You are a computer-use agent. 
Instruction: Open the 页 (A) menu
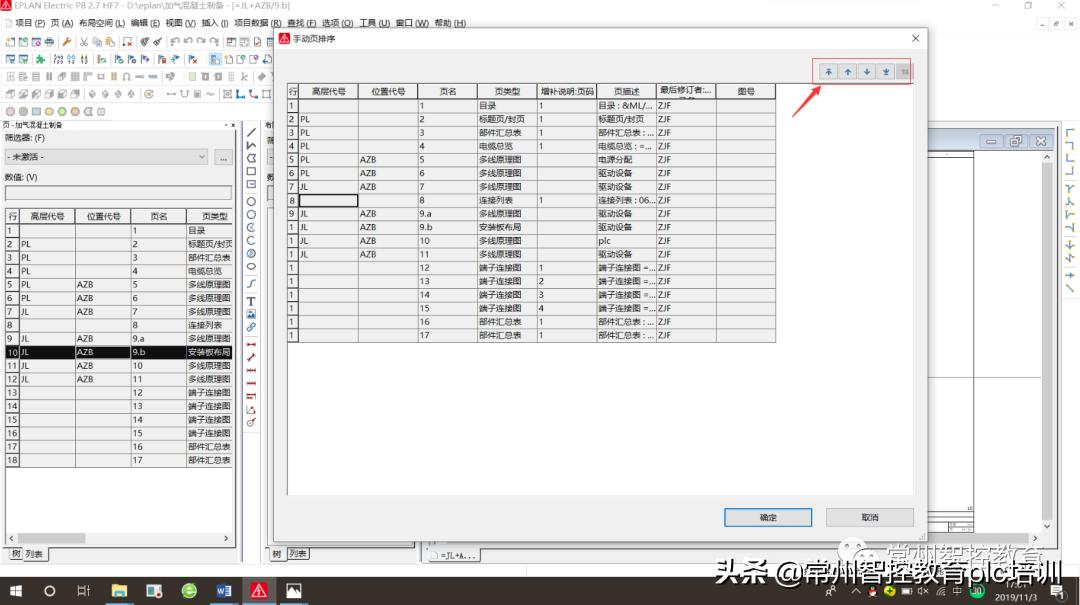(x=61, y=23)
